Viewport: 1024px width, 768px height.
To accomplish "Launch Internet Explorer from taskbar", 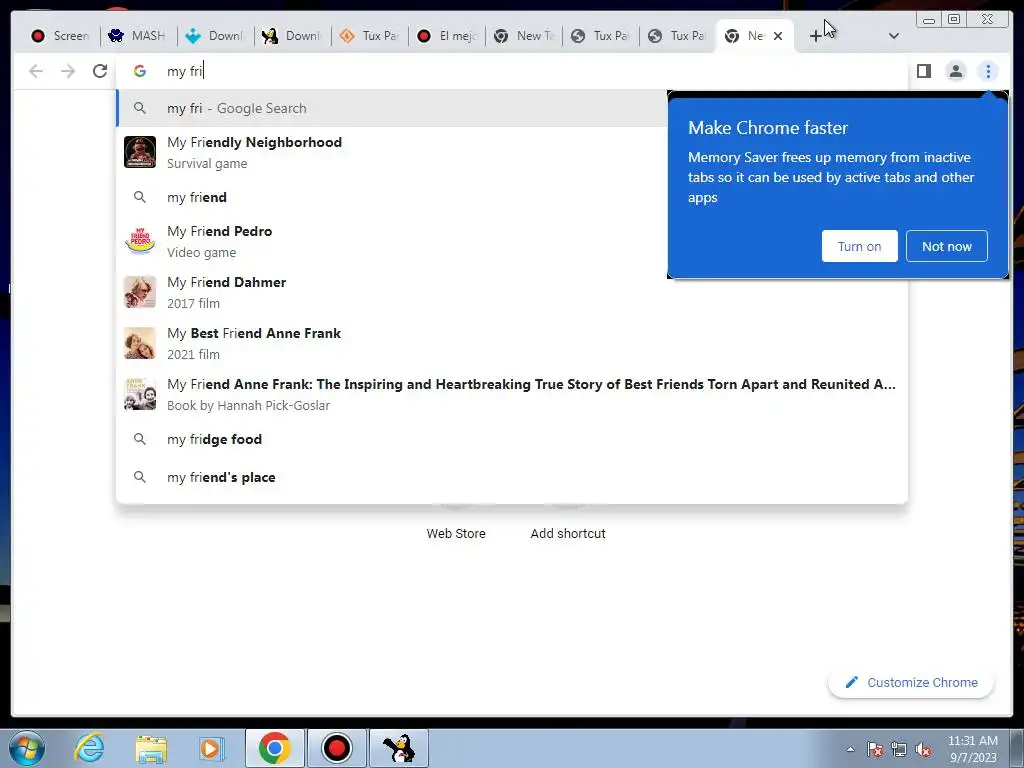I will 89,748.
